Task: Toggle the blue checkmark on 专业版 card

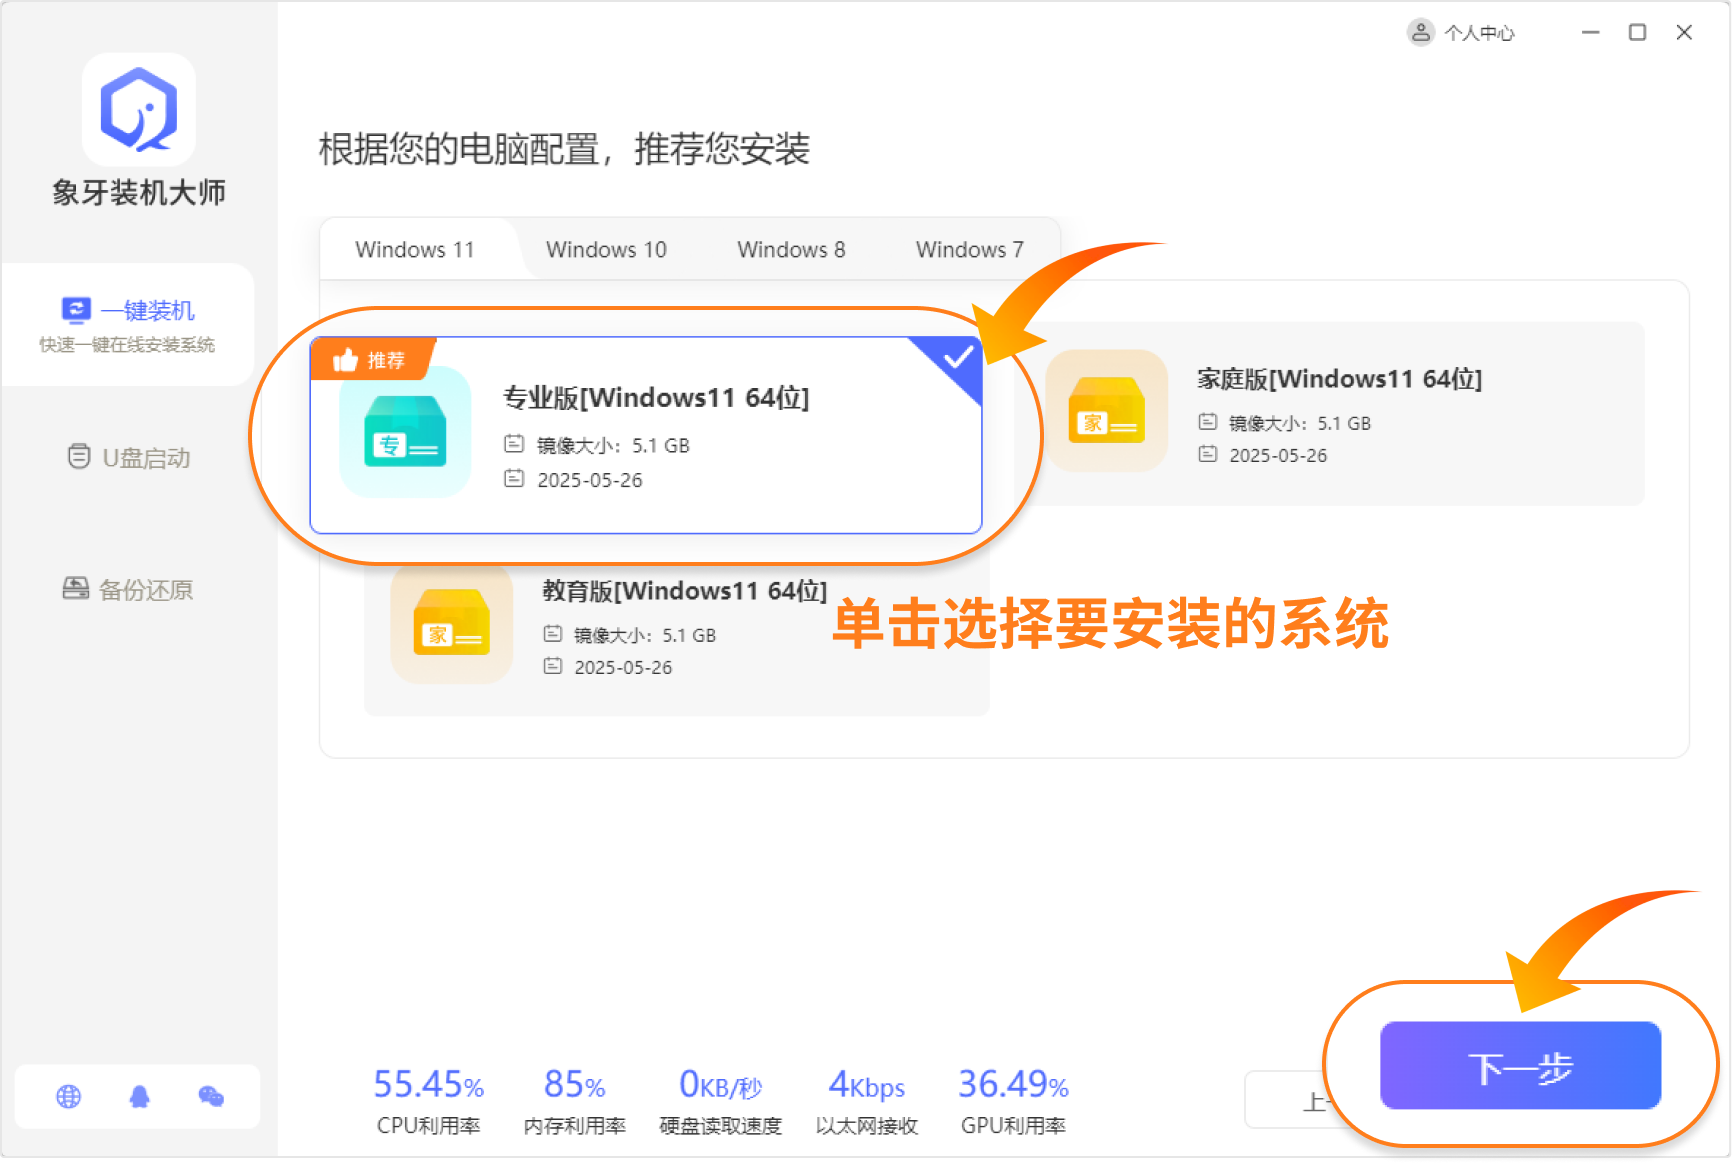Action: 958,357
